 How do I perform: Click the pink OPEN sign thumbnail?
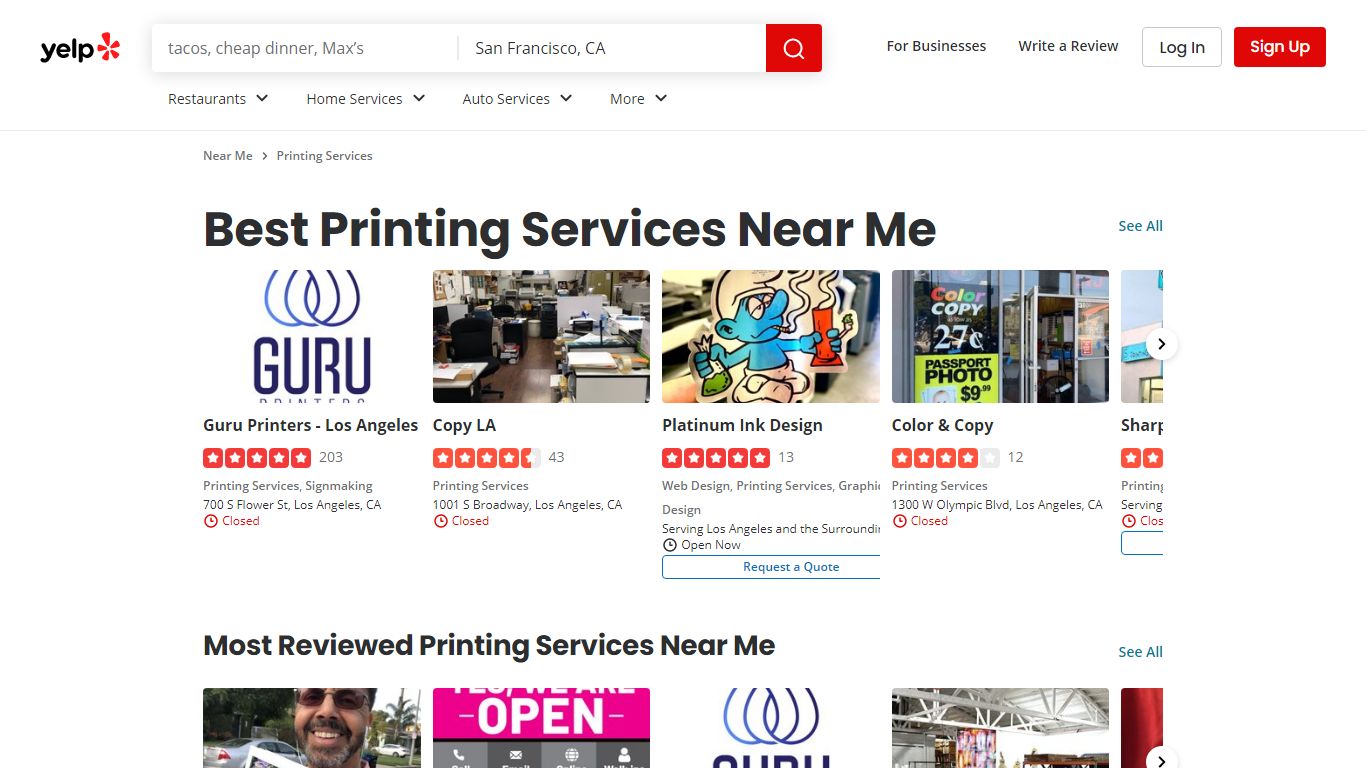pyautogui.click(x=541, y=728)
